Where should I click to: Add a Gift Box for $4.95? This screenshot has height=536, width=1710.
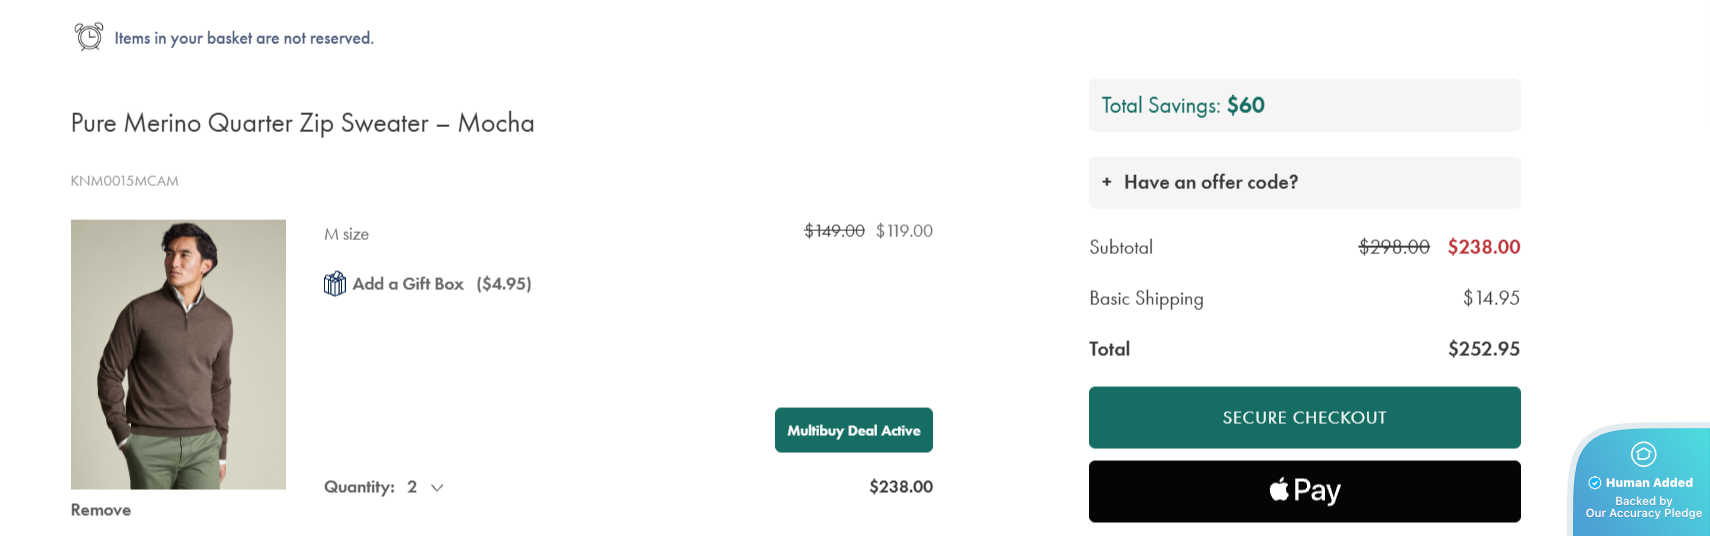tap(441, 284)
